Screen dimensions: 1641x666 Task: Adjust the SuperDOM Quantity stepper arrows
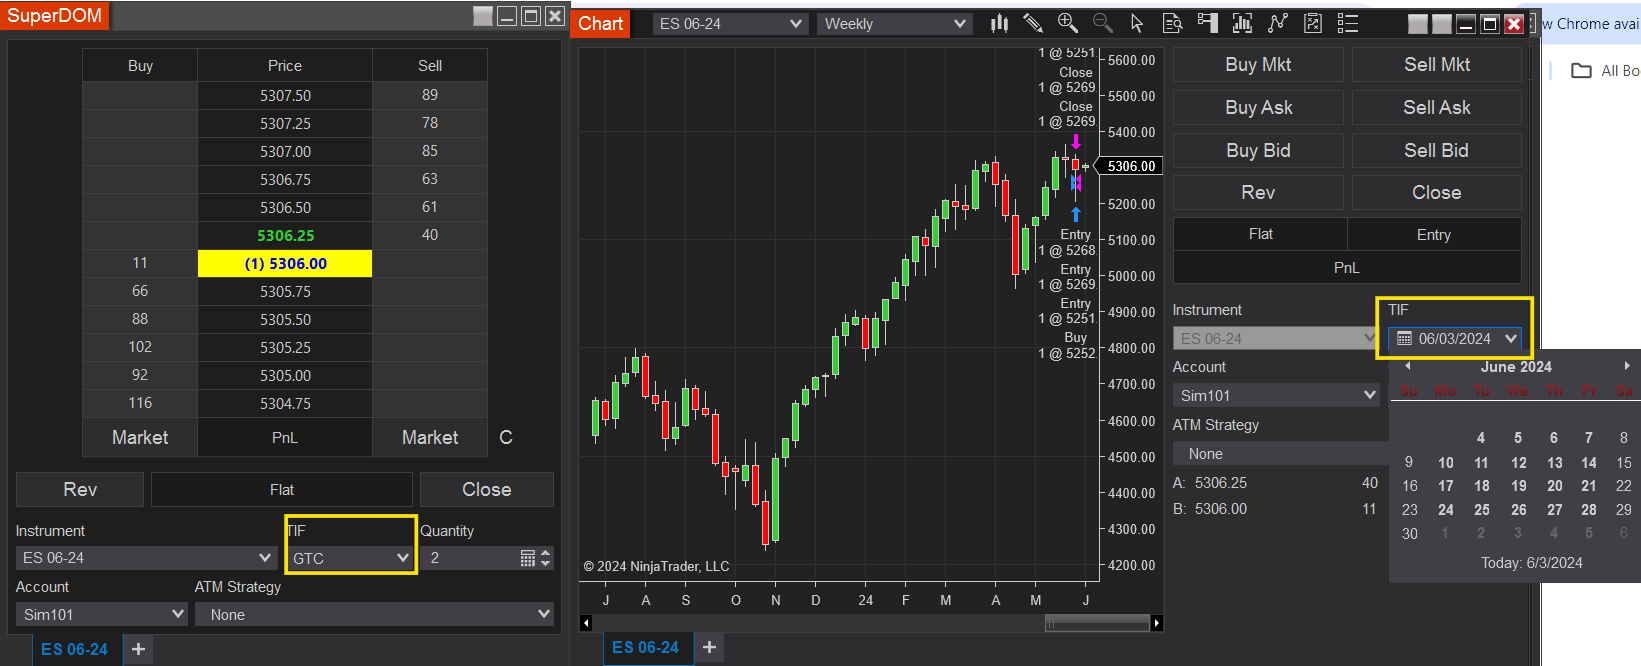(546, 558)
